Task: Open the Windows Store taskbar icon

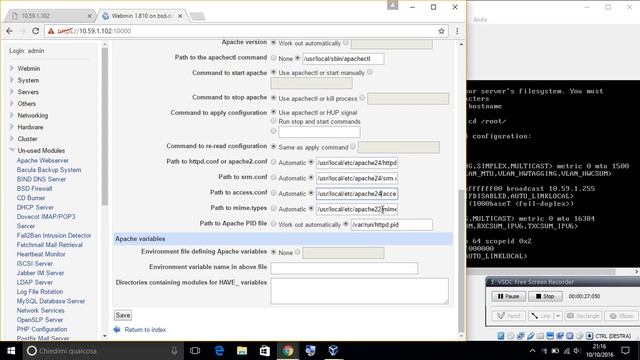Action: click(265, 351)
